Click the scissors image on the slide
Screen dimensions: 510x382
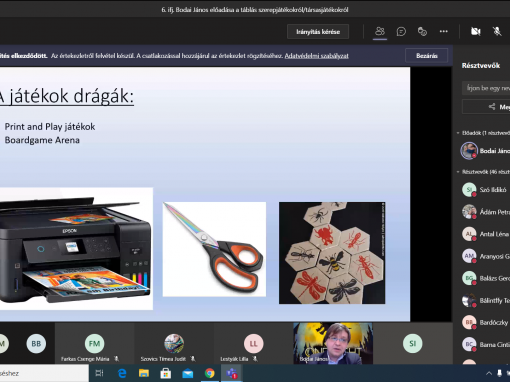(x=214, y=249)
